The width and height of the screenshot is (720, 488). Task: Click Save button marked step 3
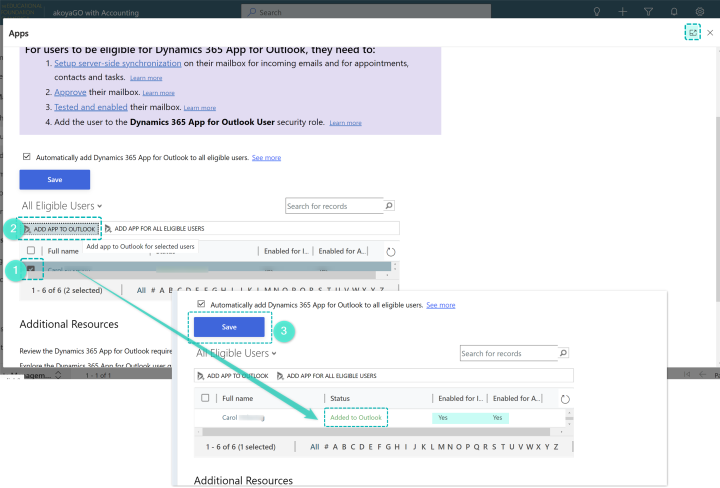click(x=229, y=327)
